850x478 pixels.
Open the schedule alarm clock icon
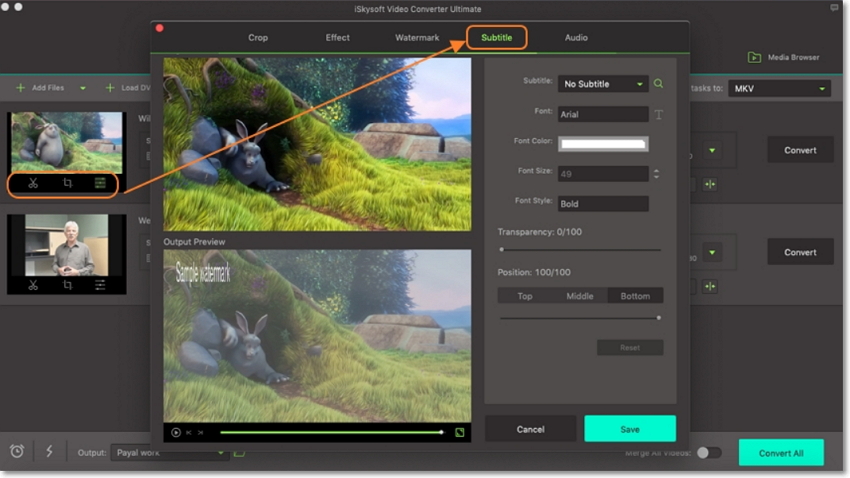coord(17,452)
